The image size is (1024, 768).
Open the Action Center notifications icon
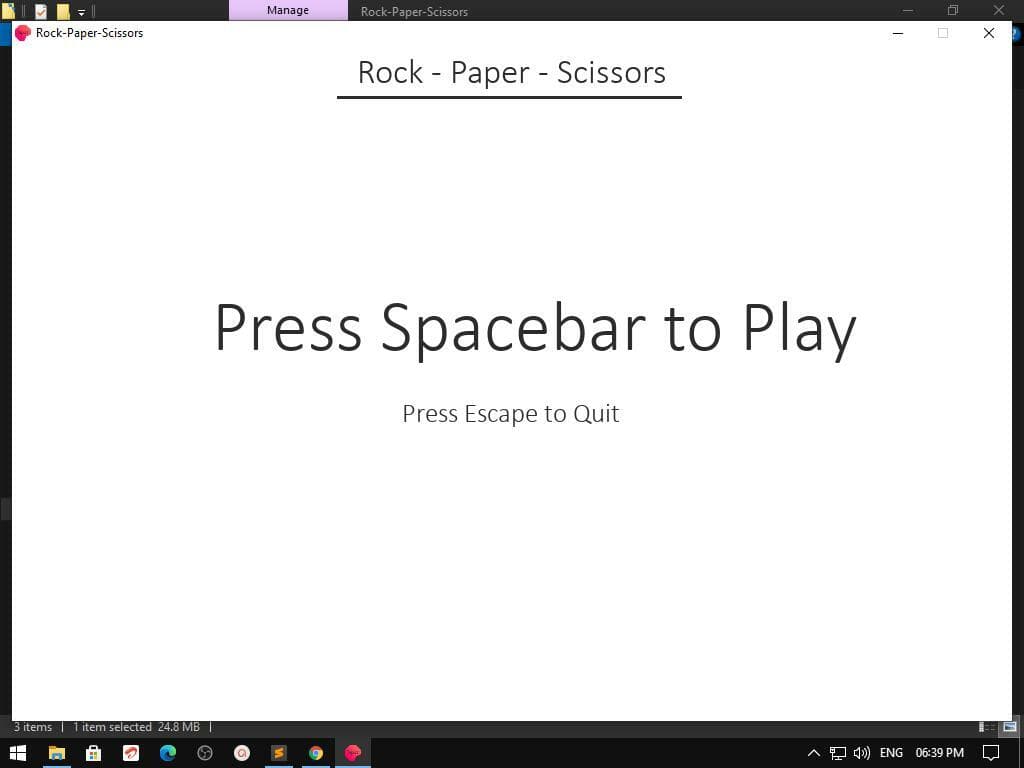(991, 753)
